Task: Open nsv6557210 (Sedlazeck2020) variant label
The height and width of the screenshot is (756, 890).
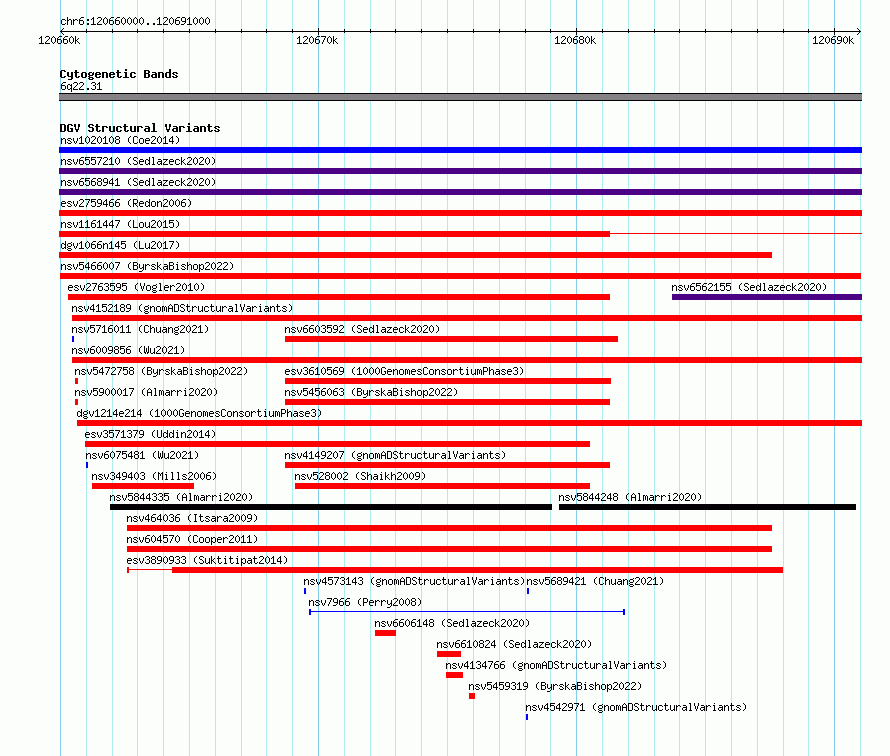Action: click(138, 161)
